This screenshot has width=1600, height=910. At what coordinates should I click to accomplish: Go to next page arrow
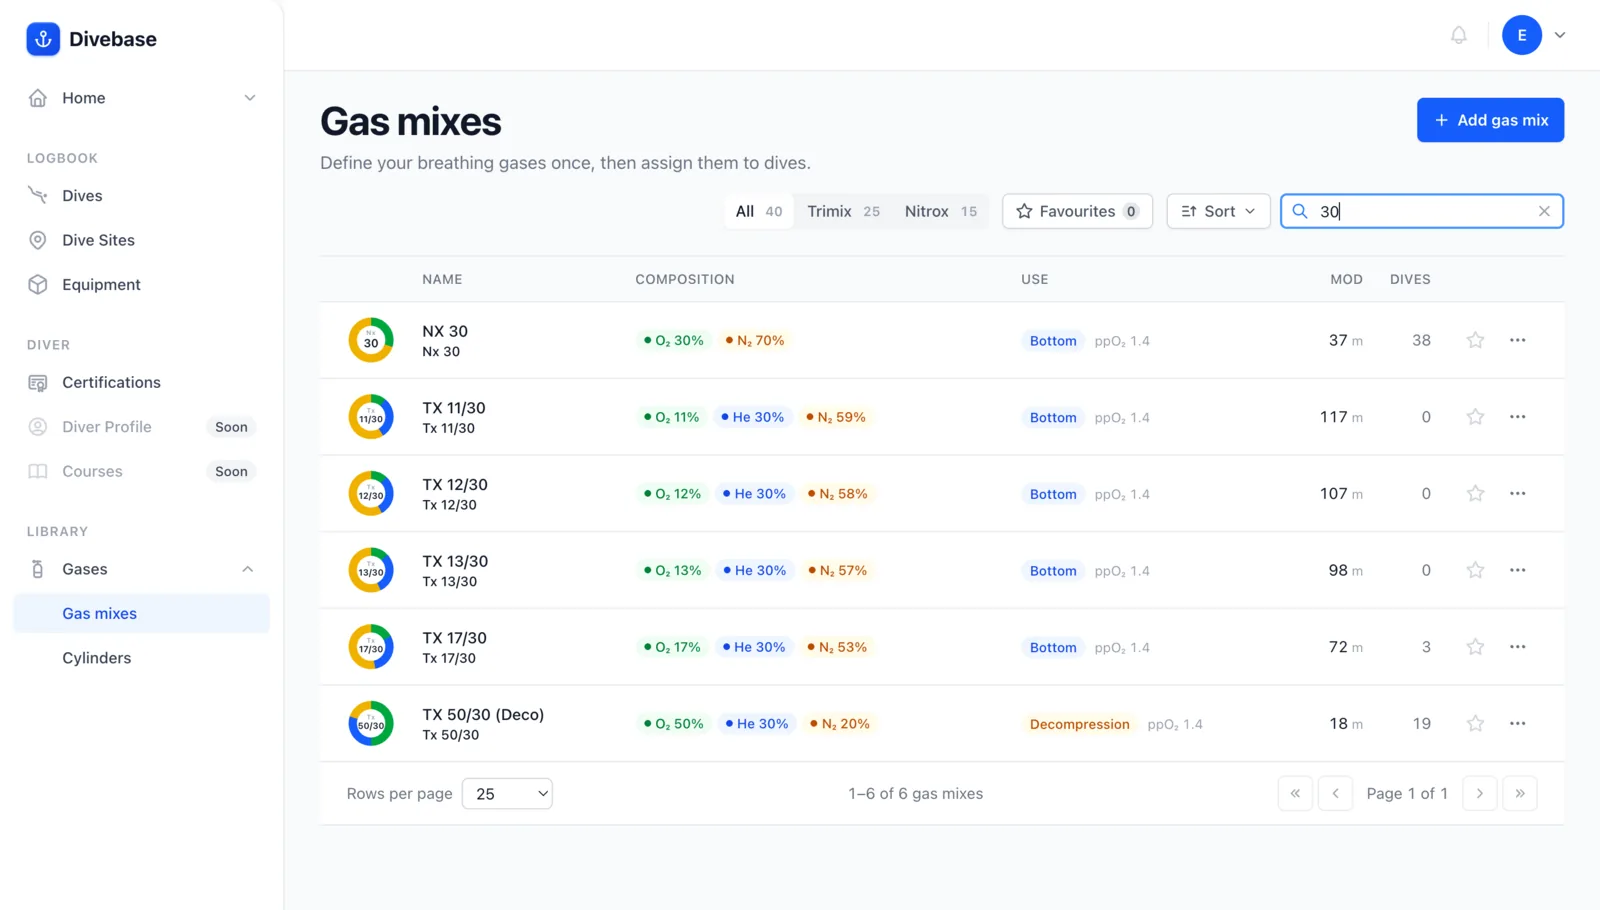[1479, 793]
